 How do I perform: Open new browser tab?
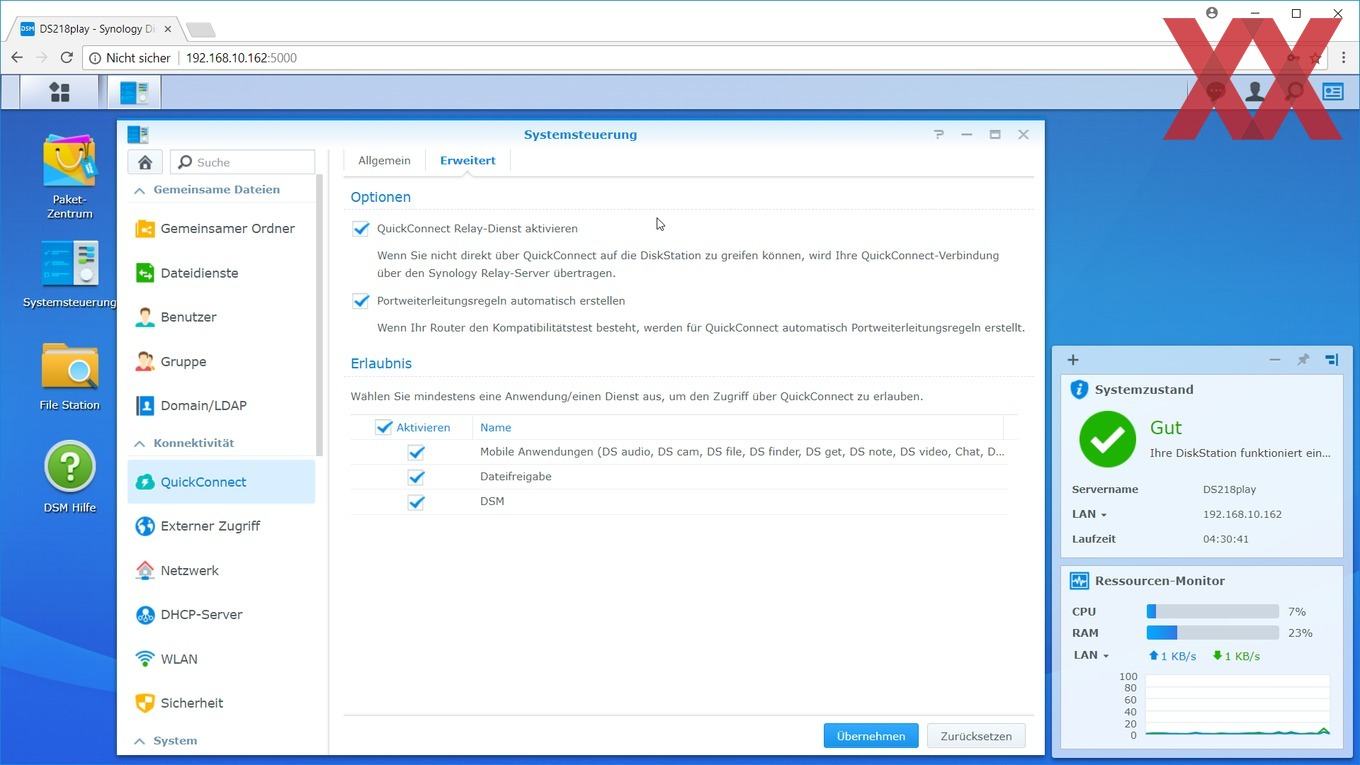point(200,30)
